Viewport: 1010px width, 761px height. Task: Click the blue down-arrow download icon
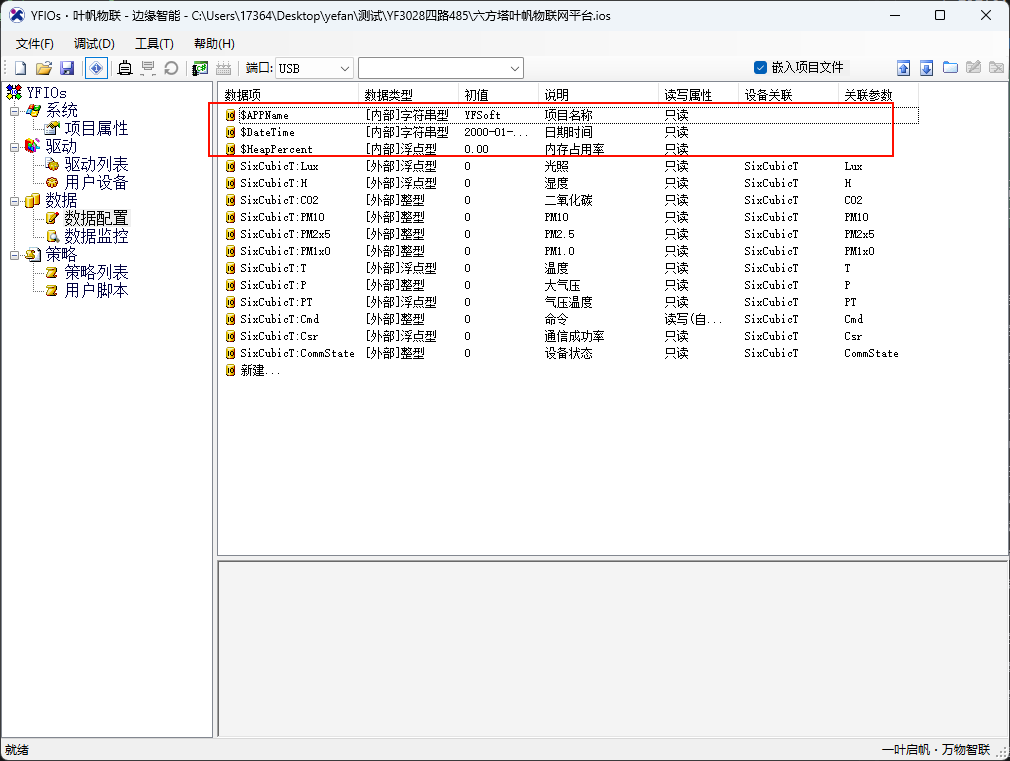tap(926, 68)
